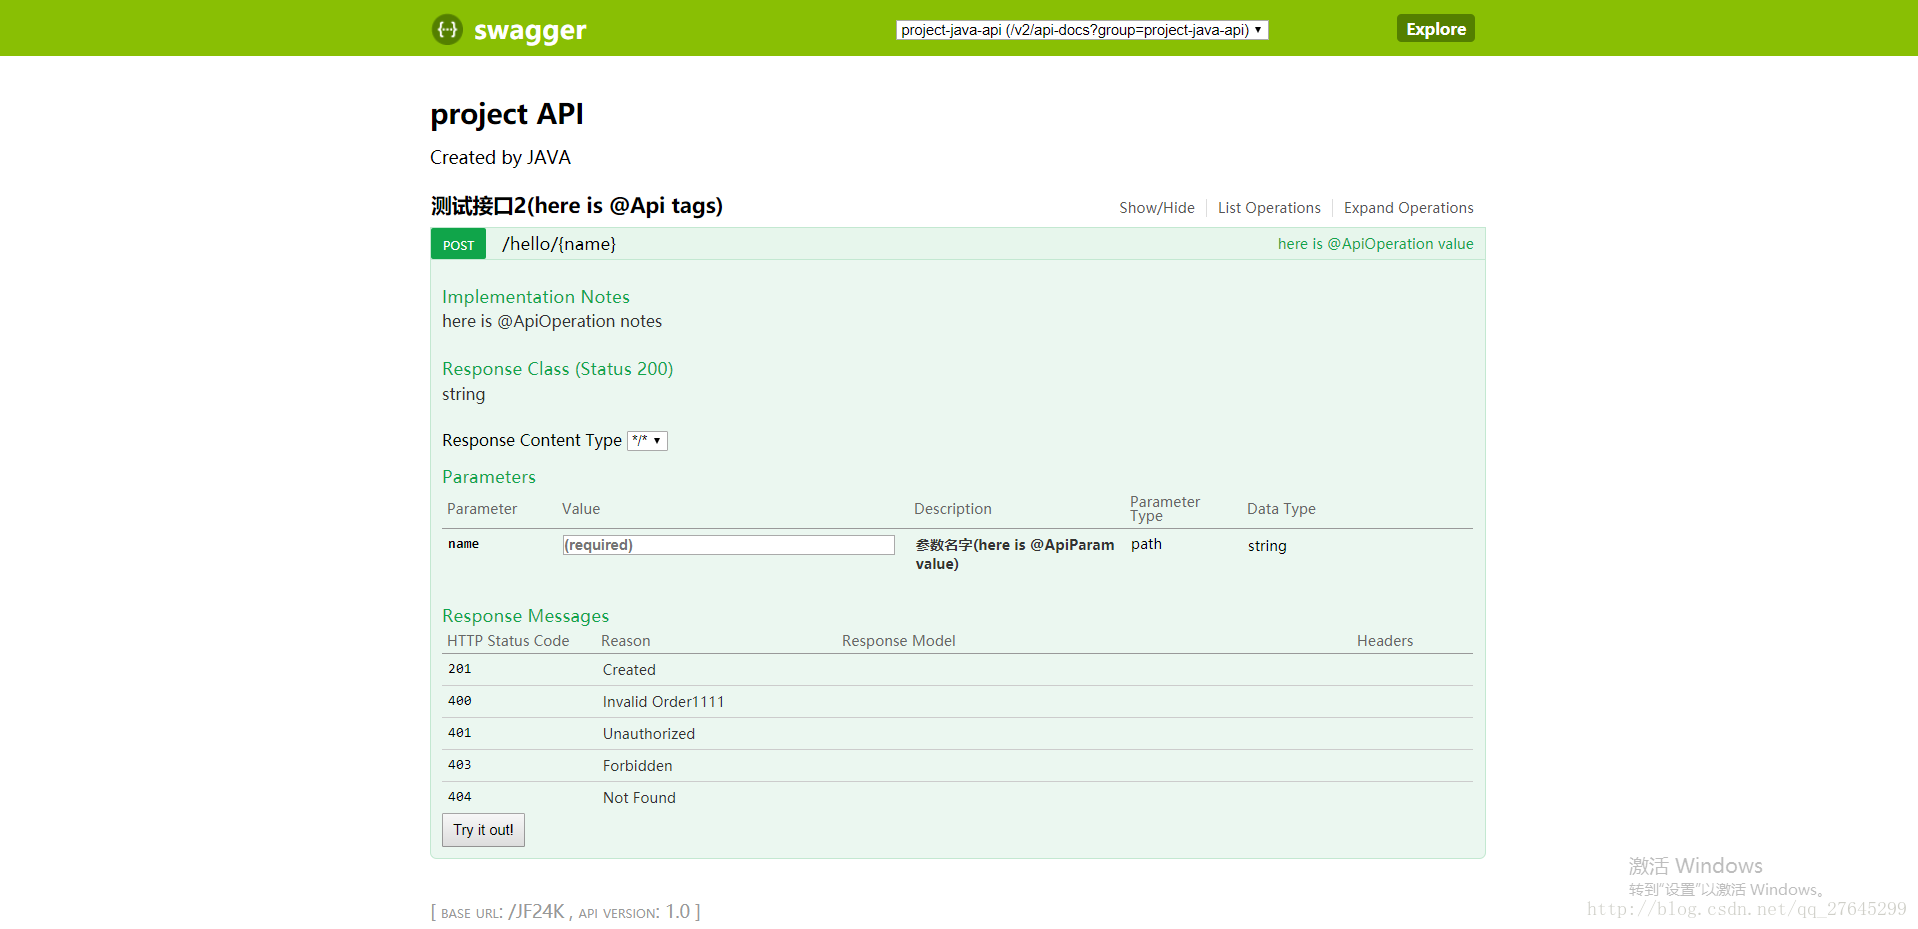
Task: Click Show/Hide link
Action: point(1157,208)
